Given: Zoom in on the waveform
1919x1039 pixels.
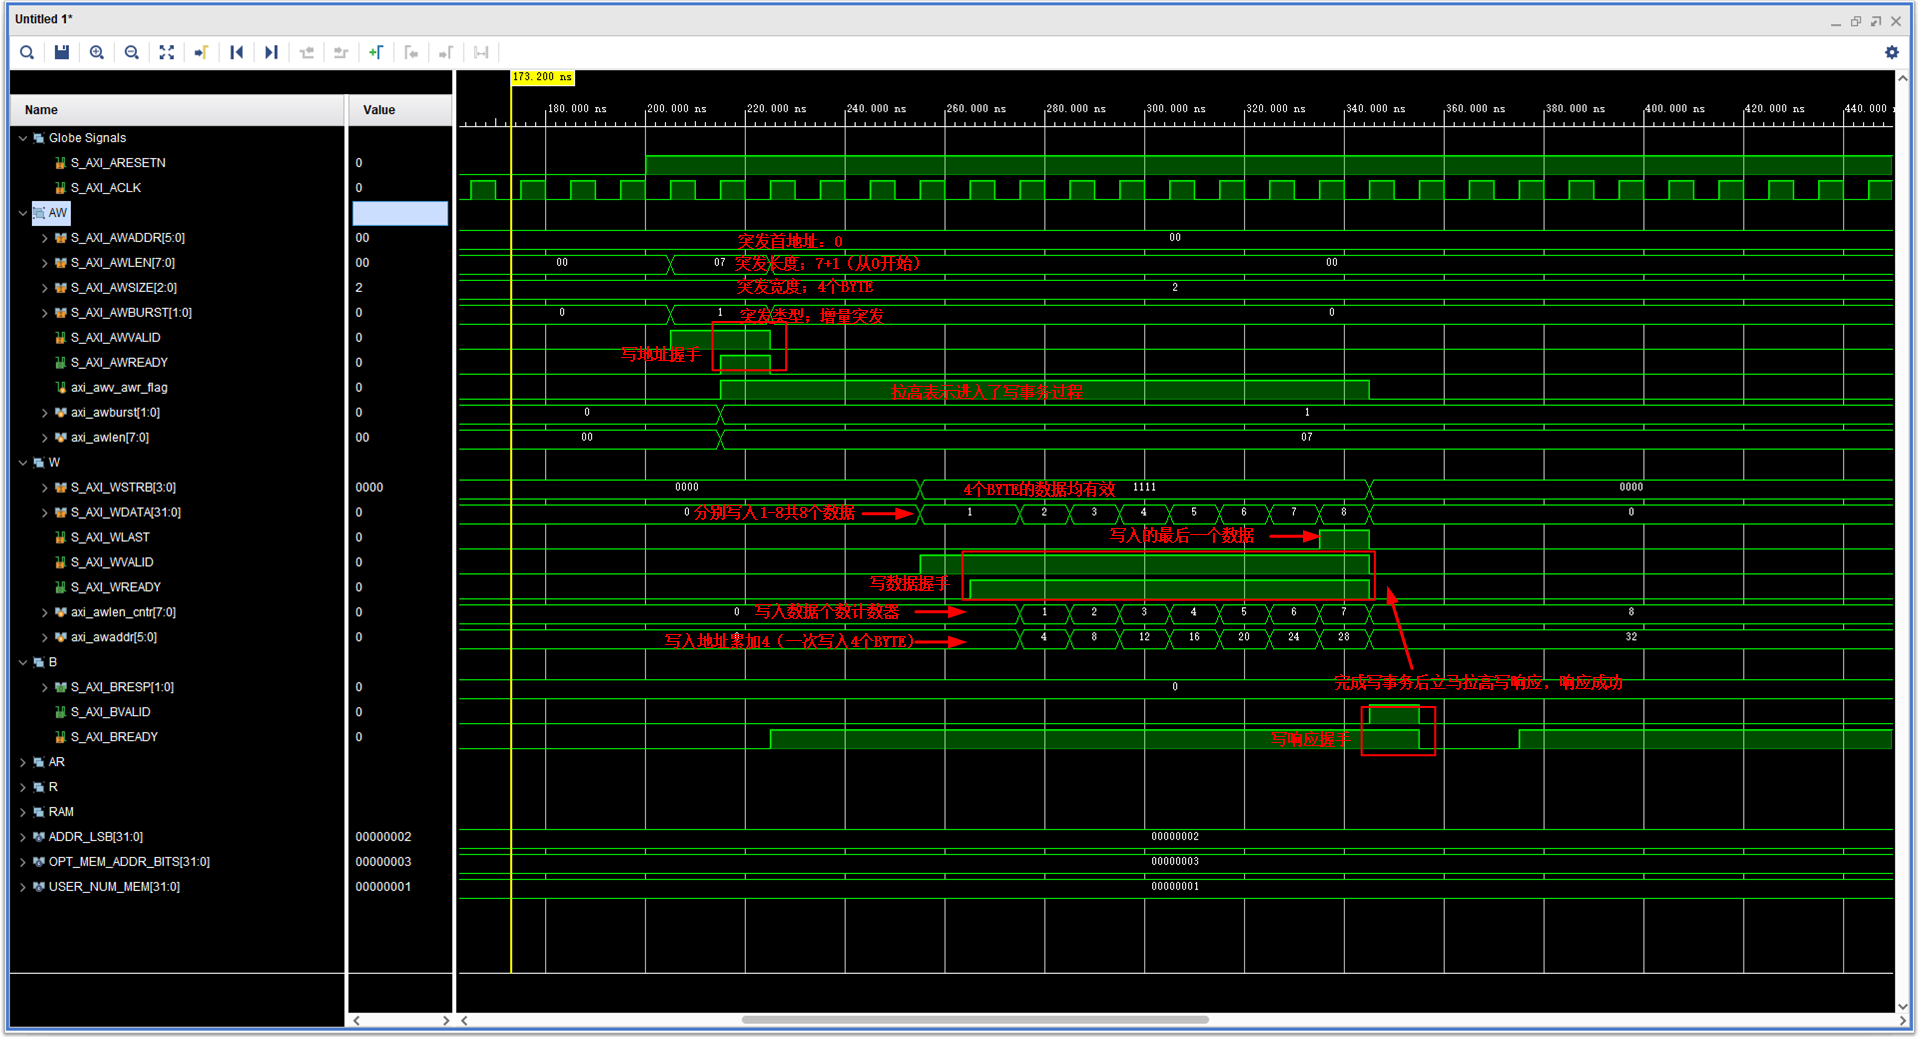Looking at the screenshot, I should point(96,52).
